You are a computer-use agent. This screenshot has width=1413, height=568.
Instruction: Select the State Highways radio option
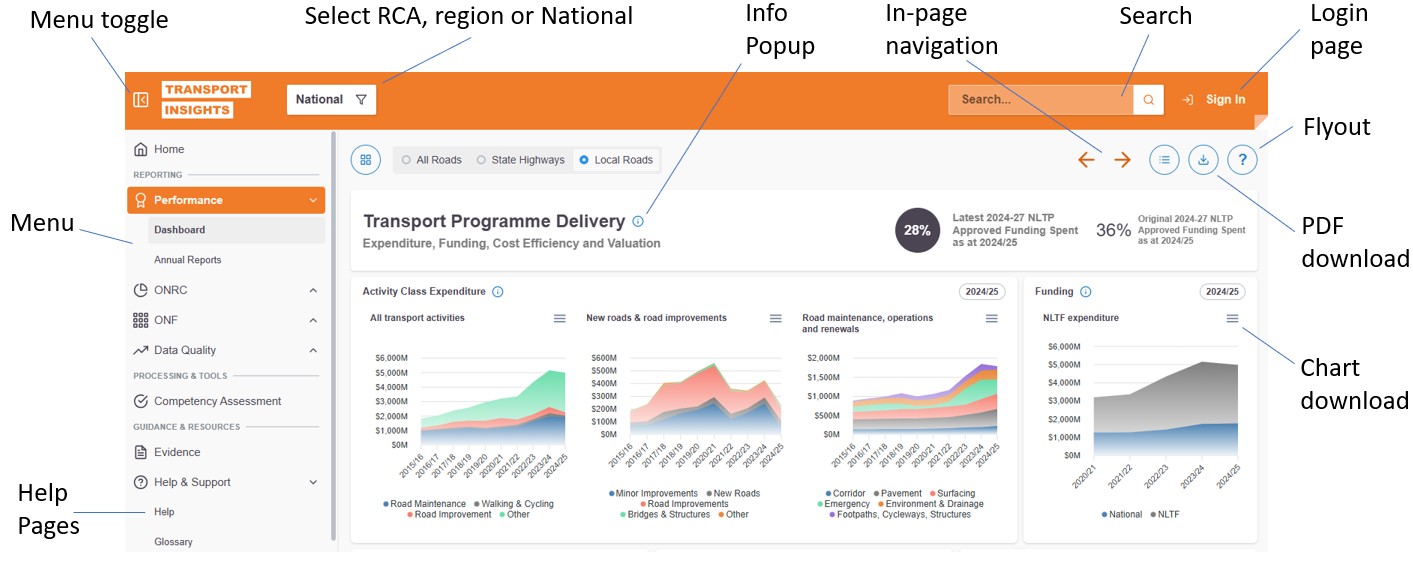[520, 160]
